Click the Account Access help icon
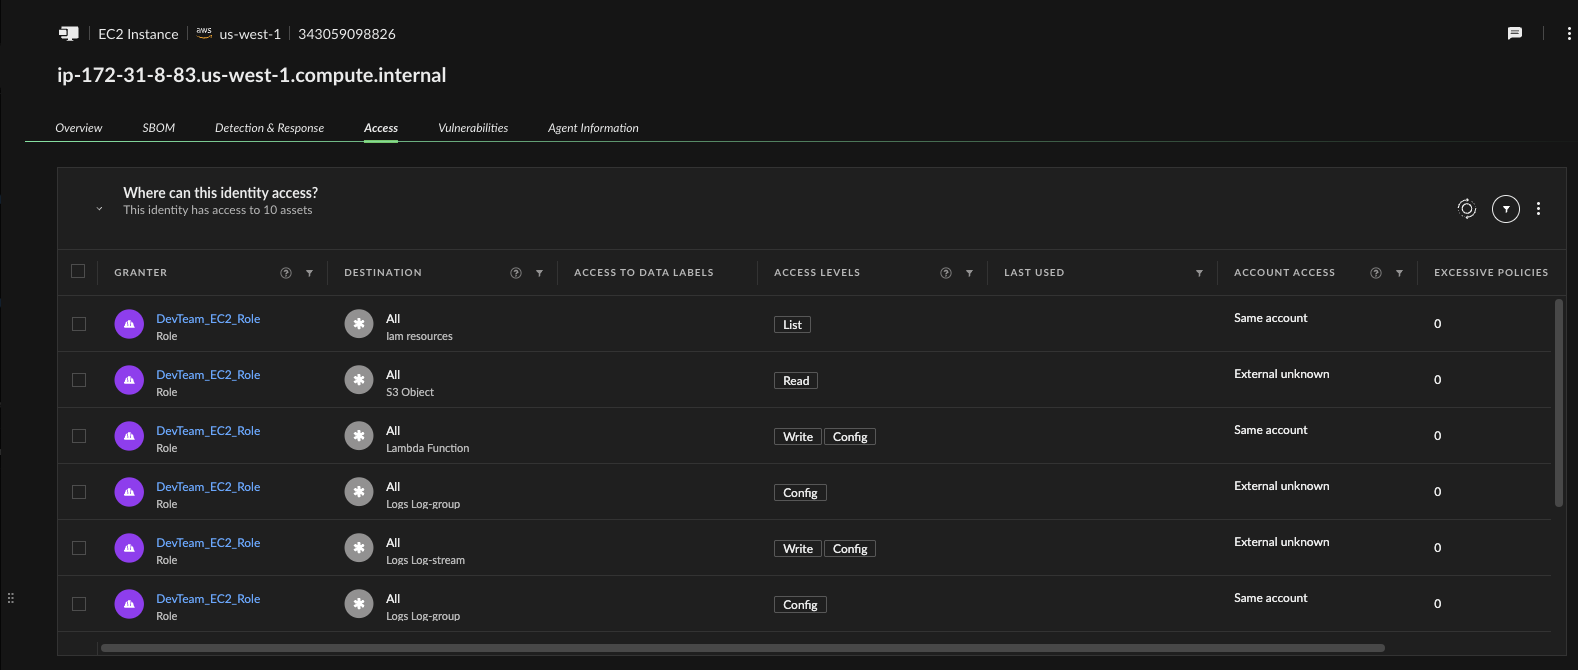 (x=1376, y=273)
